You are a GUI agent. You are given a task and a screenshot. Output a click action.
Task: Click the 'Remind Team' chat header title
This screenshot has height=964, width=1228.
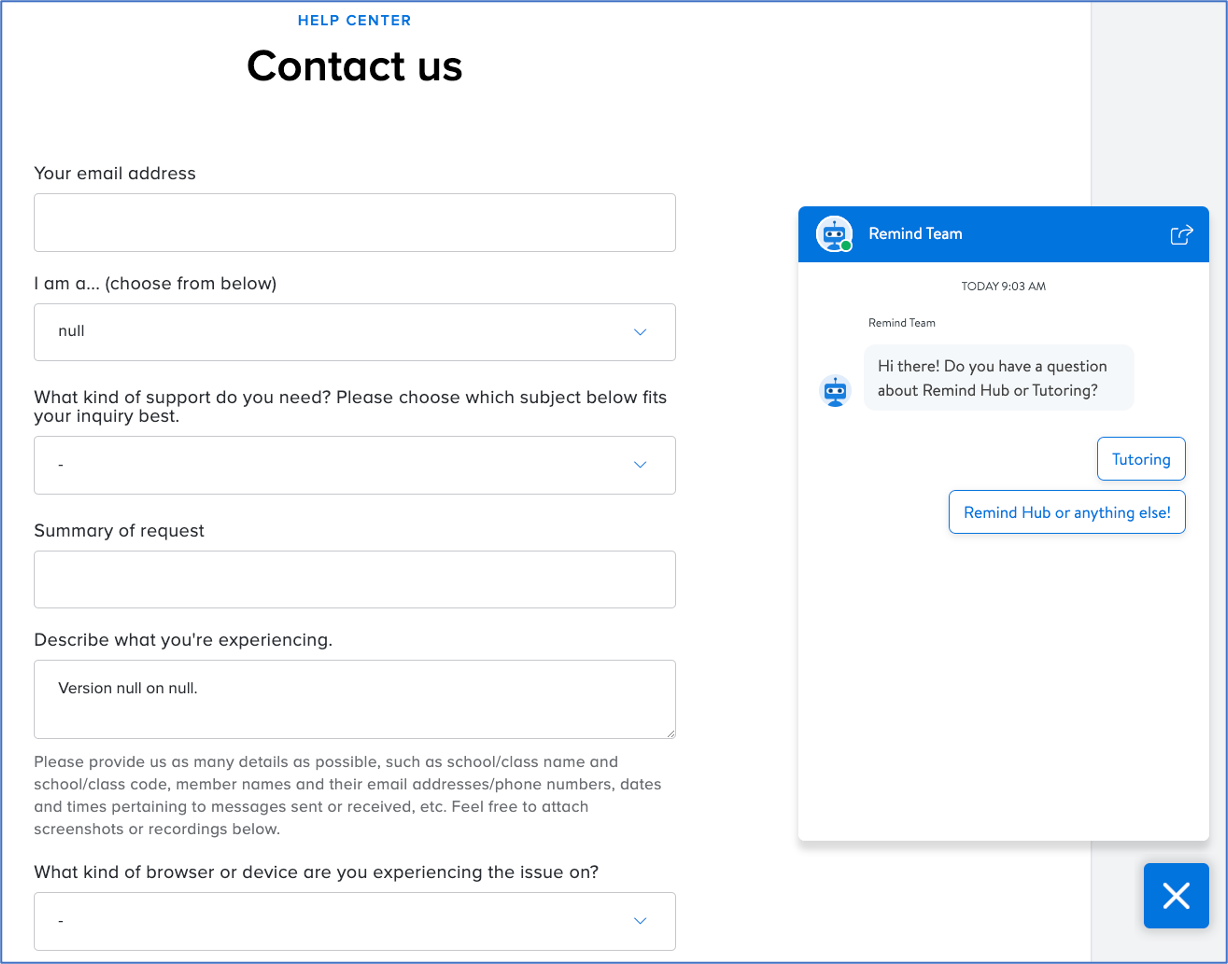(x=915, y=234)
